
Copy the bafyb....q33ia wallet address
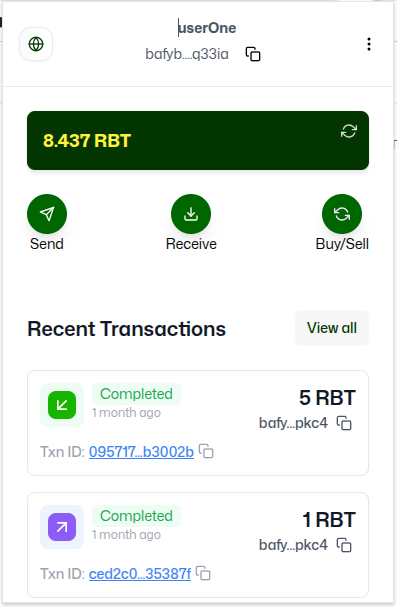[253, 54]
